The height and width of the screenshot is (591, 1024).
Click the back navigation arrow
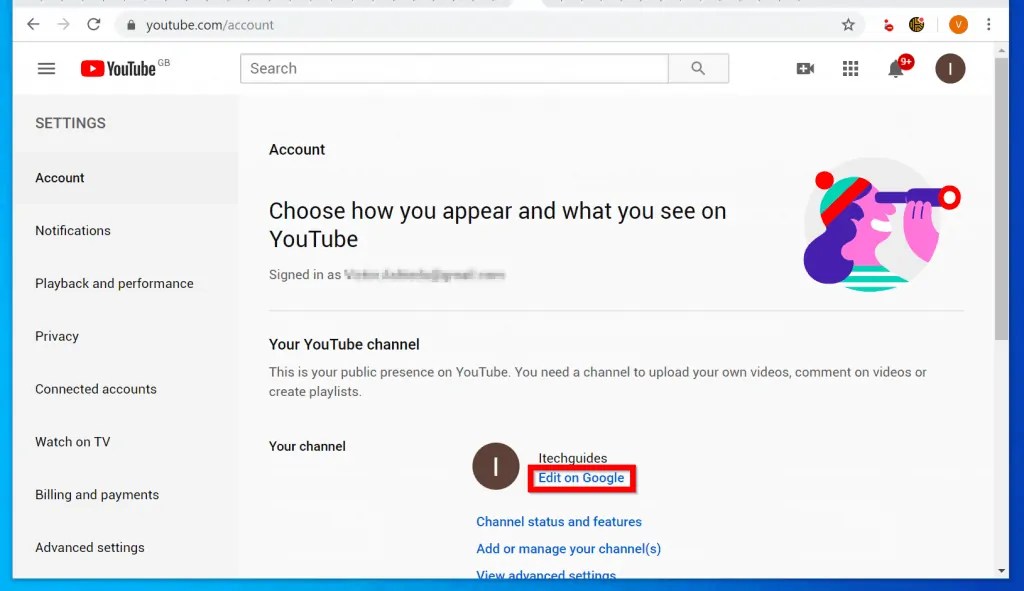(x=32, y=24)
